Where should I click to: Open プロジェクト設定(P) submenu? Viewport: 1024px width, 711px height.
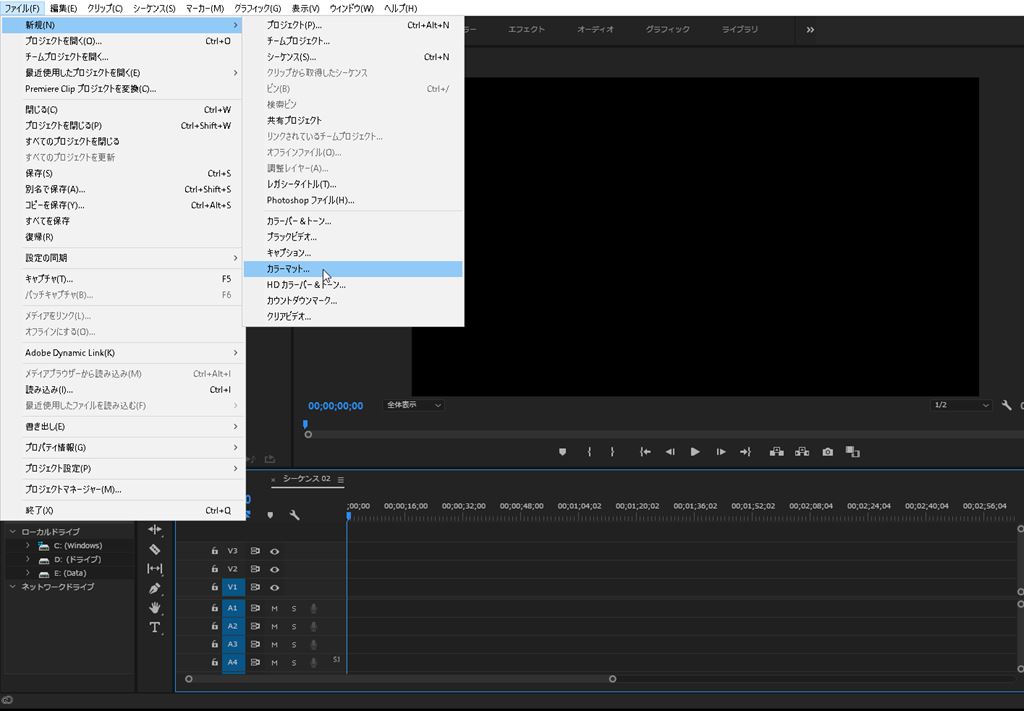click(123, 469)
